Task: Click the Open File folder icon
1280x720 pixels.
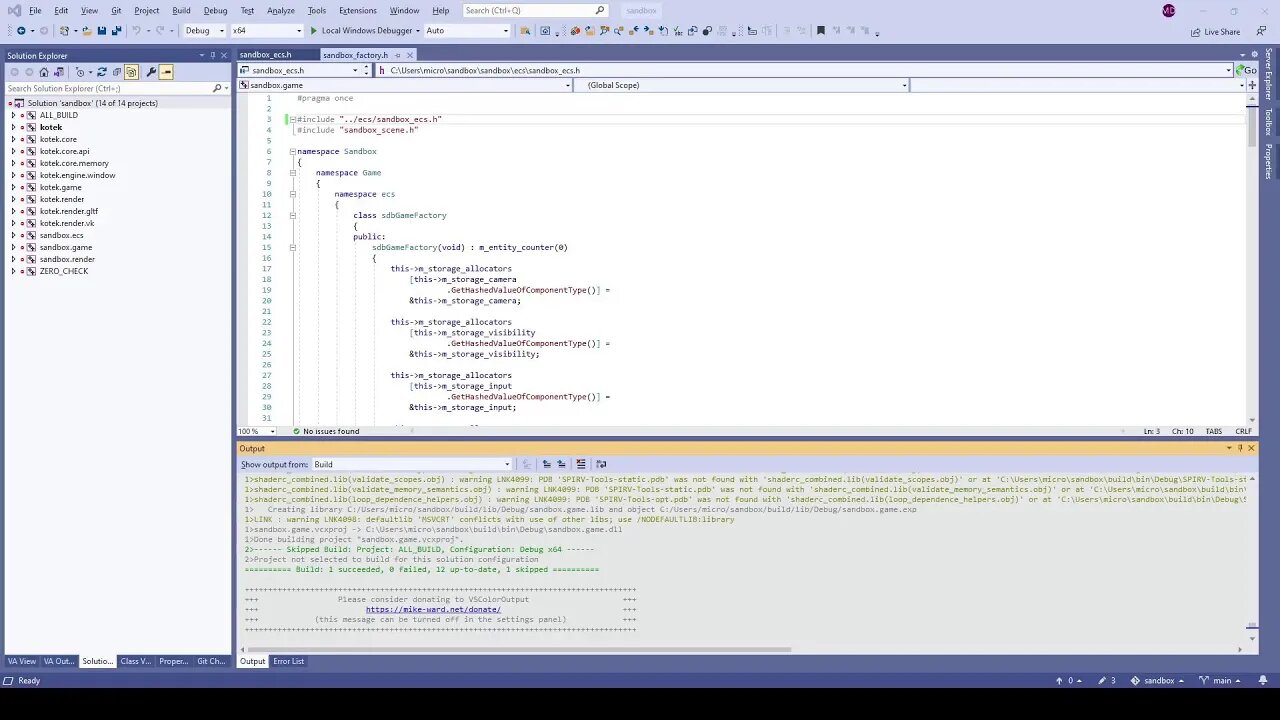Action: click(x=87, y=30)
